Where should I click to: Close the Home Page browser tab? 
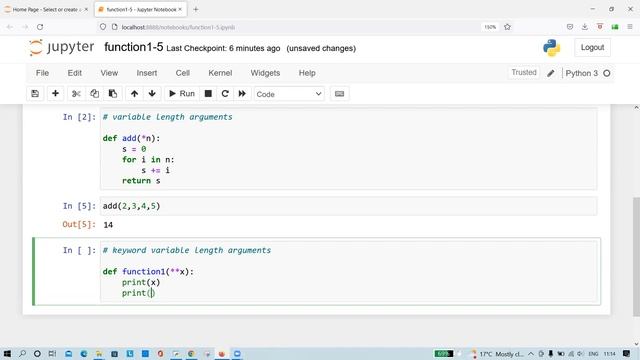point(86,9)
